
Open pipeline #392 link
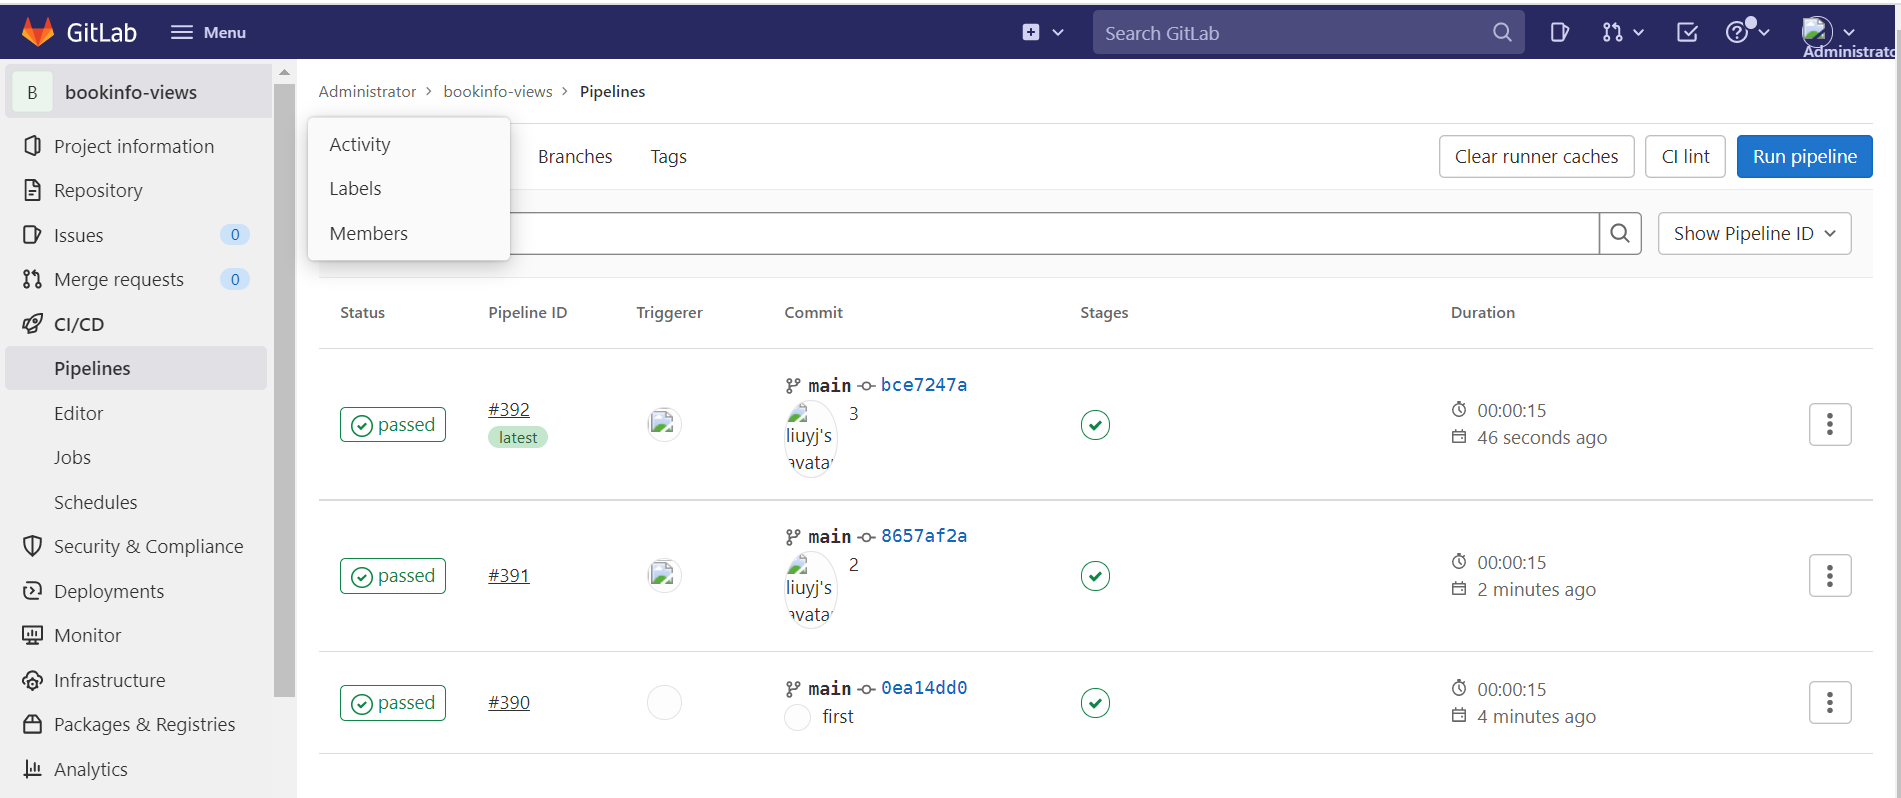click(x=509, y=409)
